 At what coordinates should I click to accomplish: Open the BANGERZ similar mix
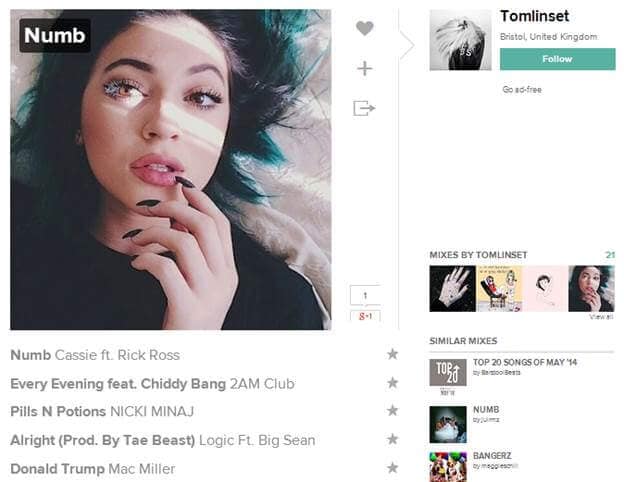(x=492, y=456)
